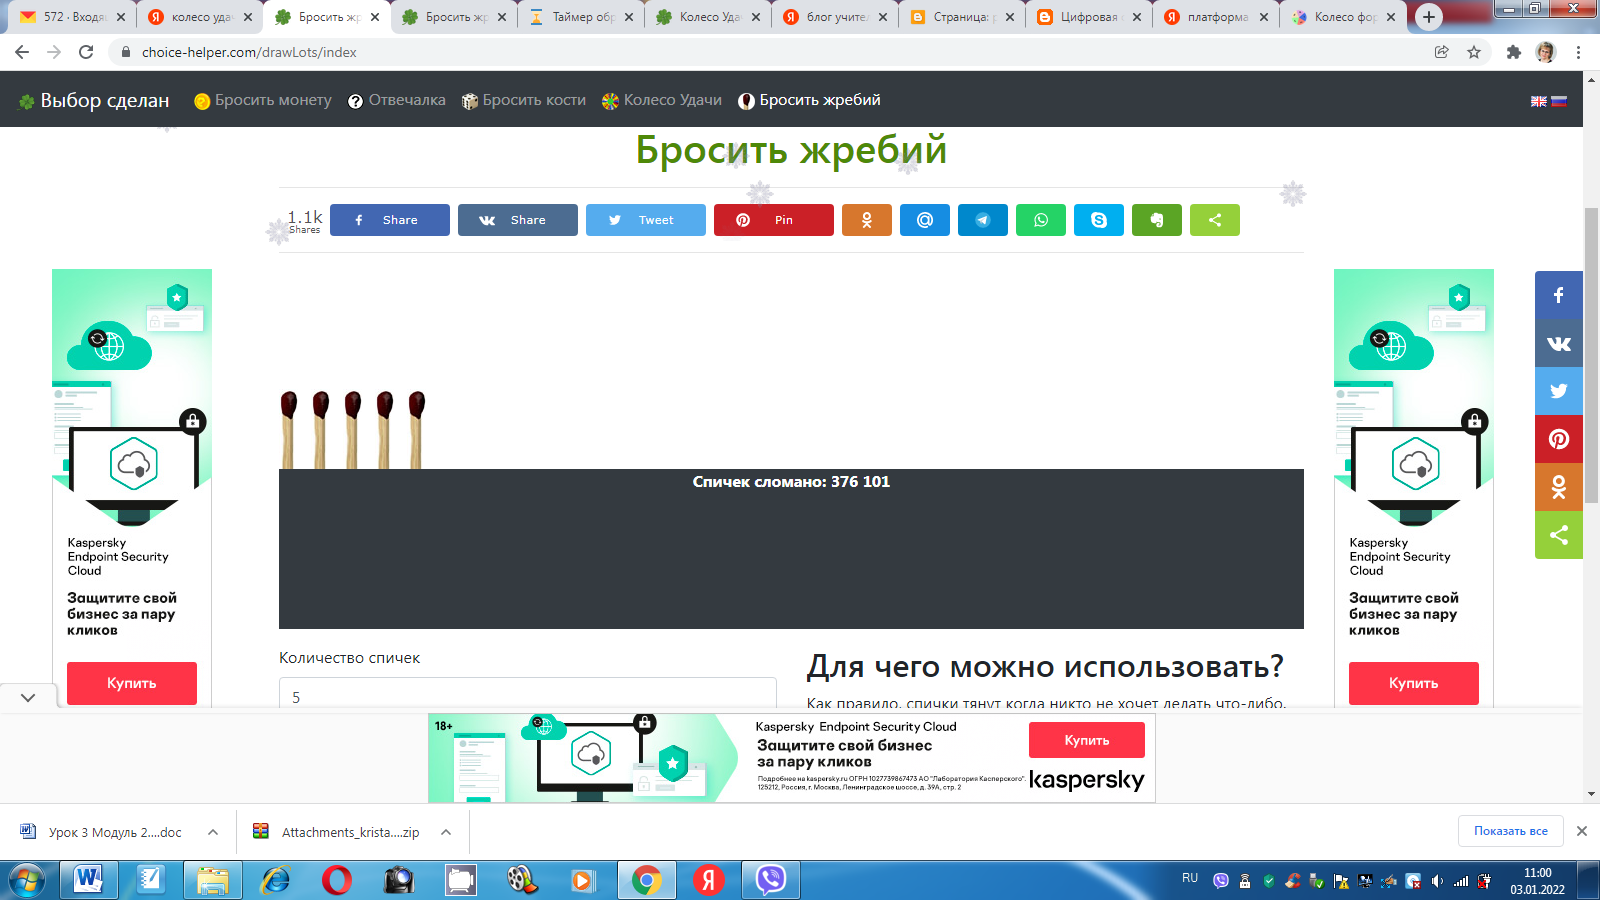This screenshot has width=1600, height=900.
Task: Share via Telegram icon
Action: pyautogui.click(x=983, y=220)
